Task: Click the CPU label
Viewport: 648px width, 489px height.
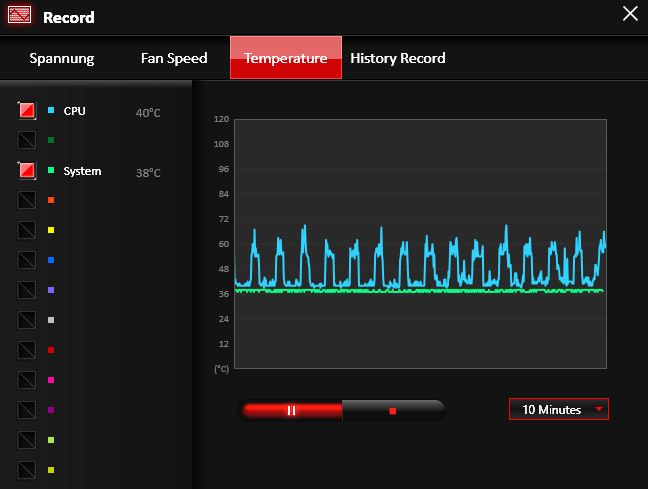Action: pyautogui.click(x=74, y=111)
